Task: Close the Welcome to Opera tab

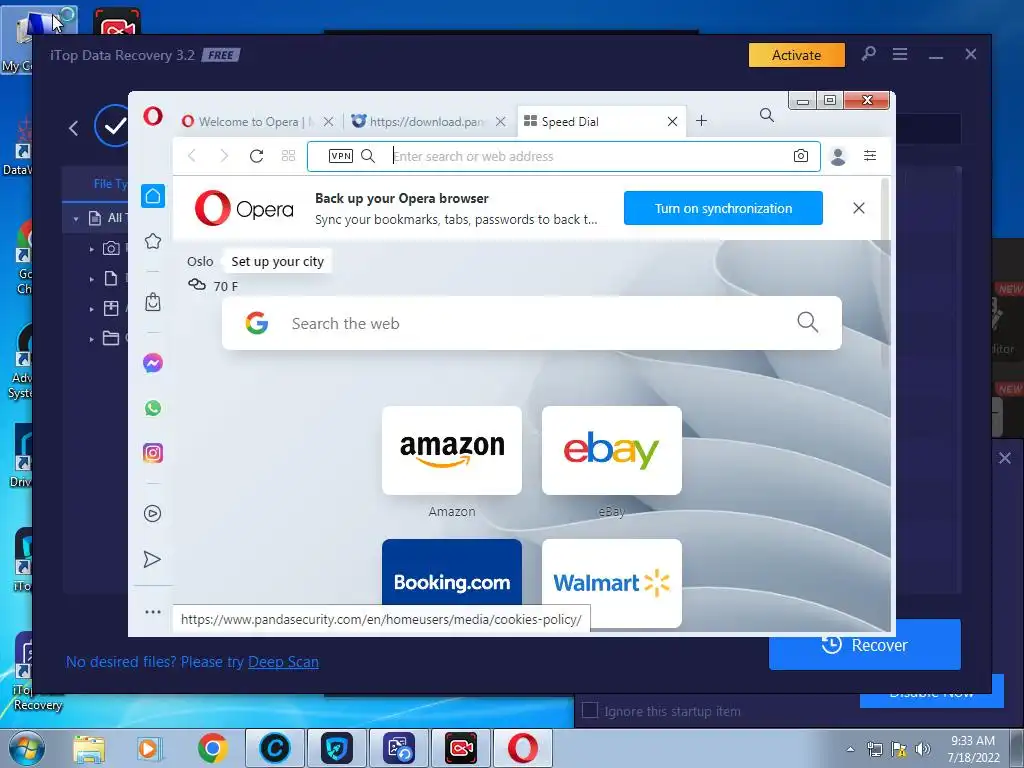Action: point(328,121)
